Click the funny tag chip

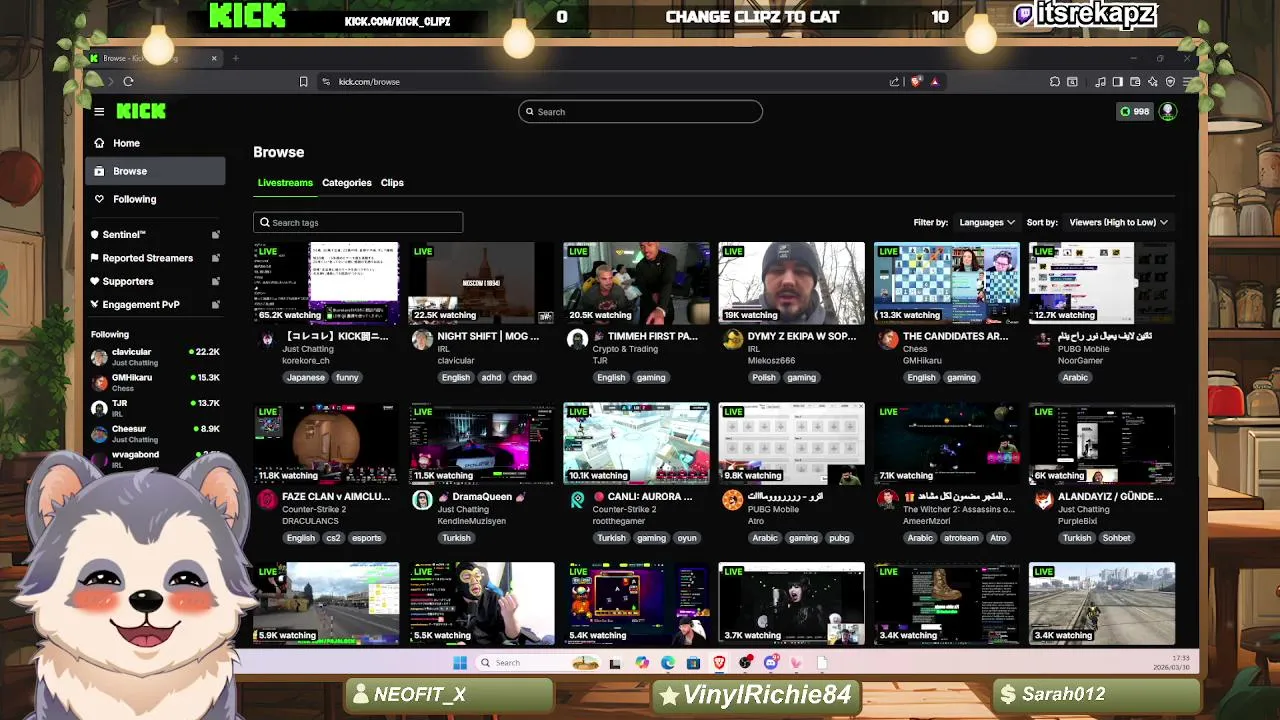point(347,378)
